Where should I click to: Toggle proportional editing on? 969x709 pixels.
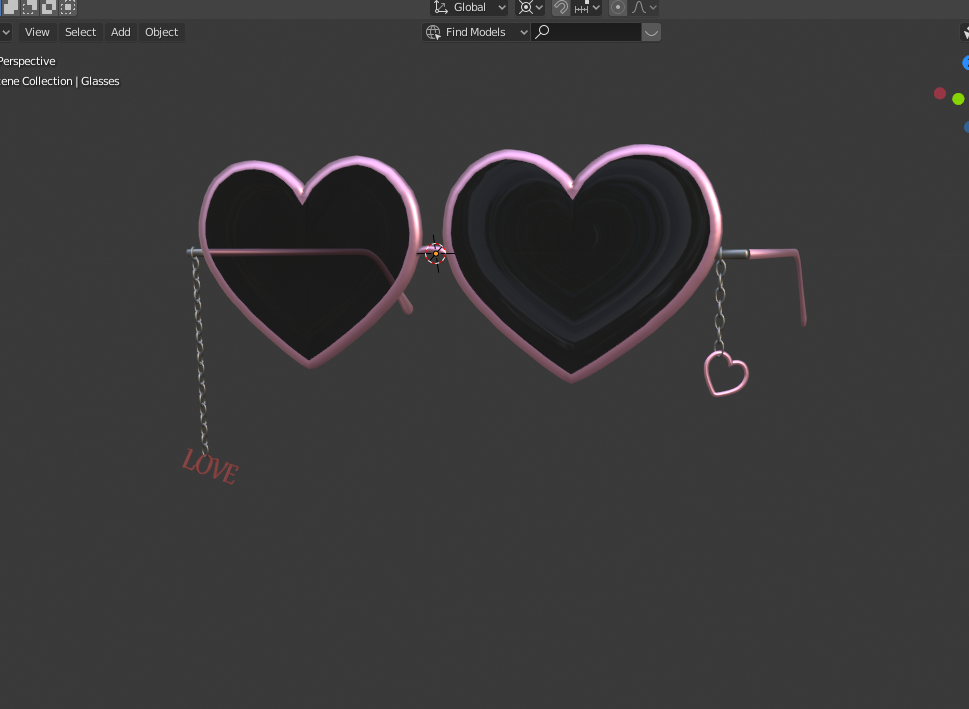(617, 8)
